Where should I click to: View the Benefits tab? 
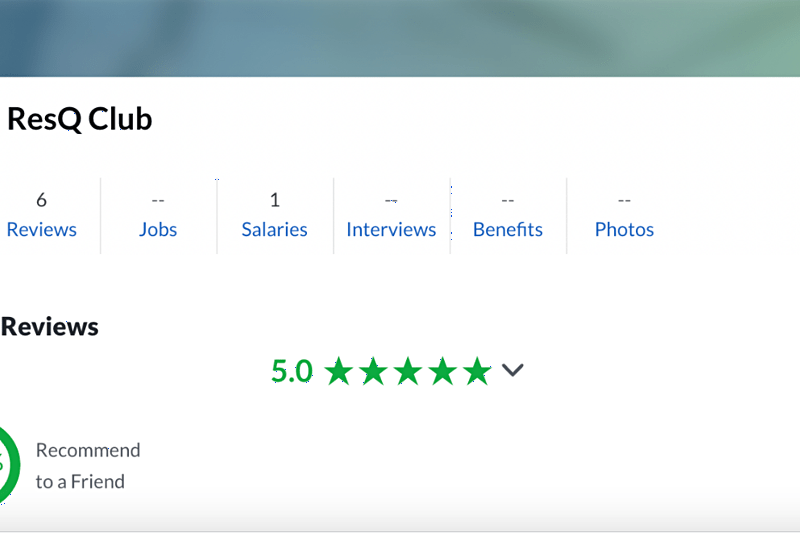point(508,229)
